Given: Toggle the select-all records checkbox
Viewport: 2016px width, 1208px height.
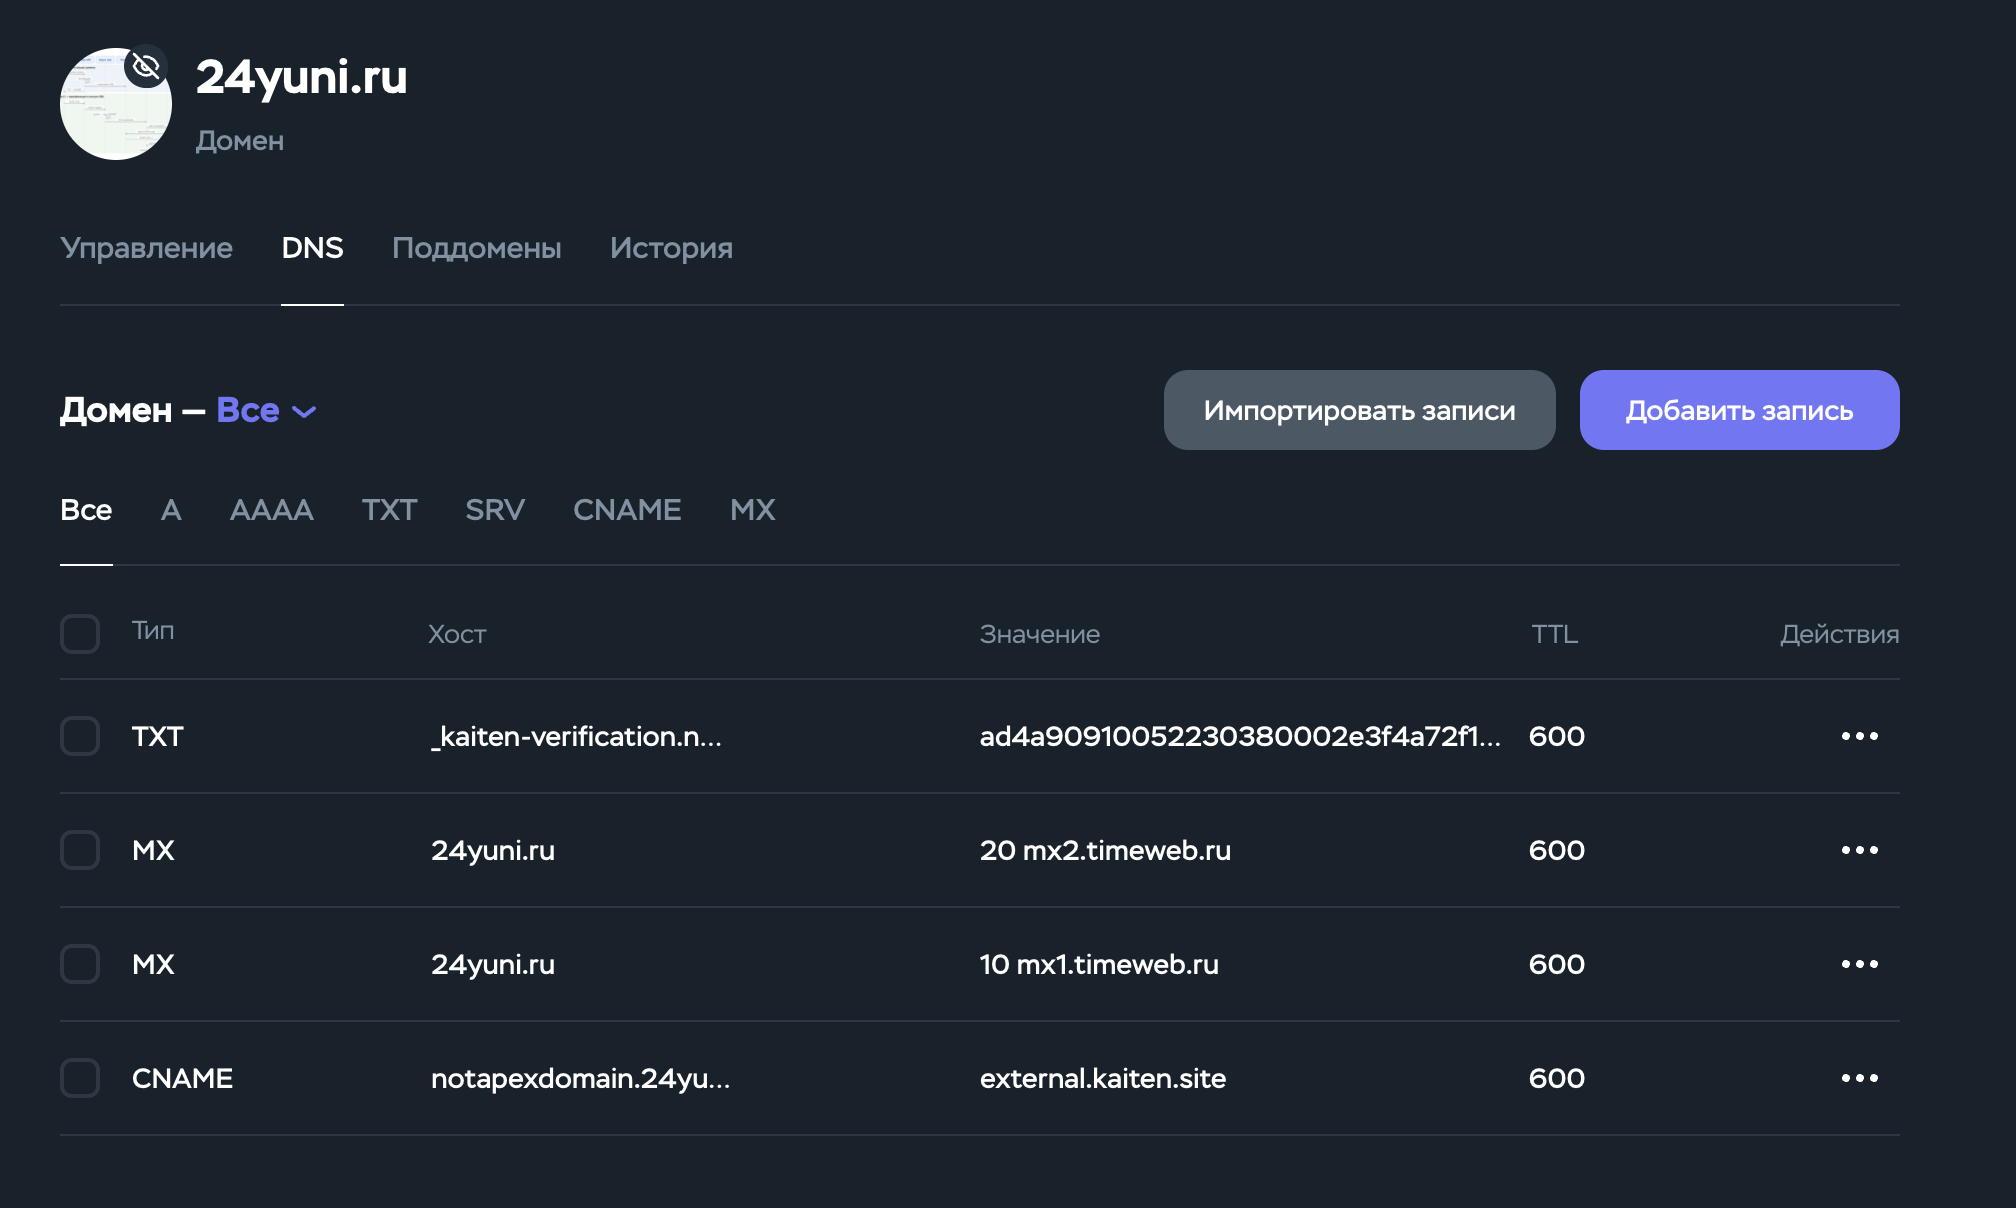Looking at the screenshot, I should 80,634.
